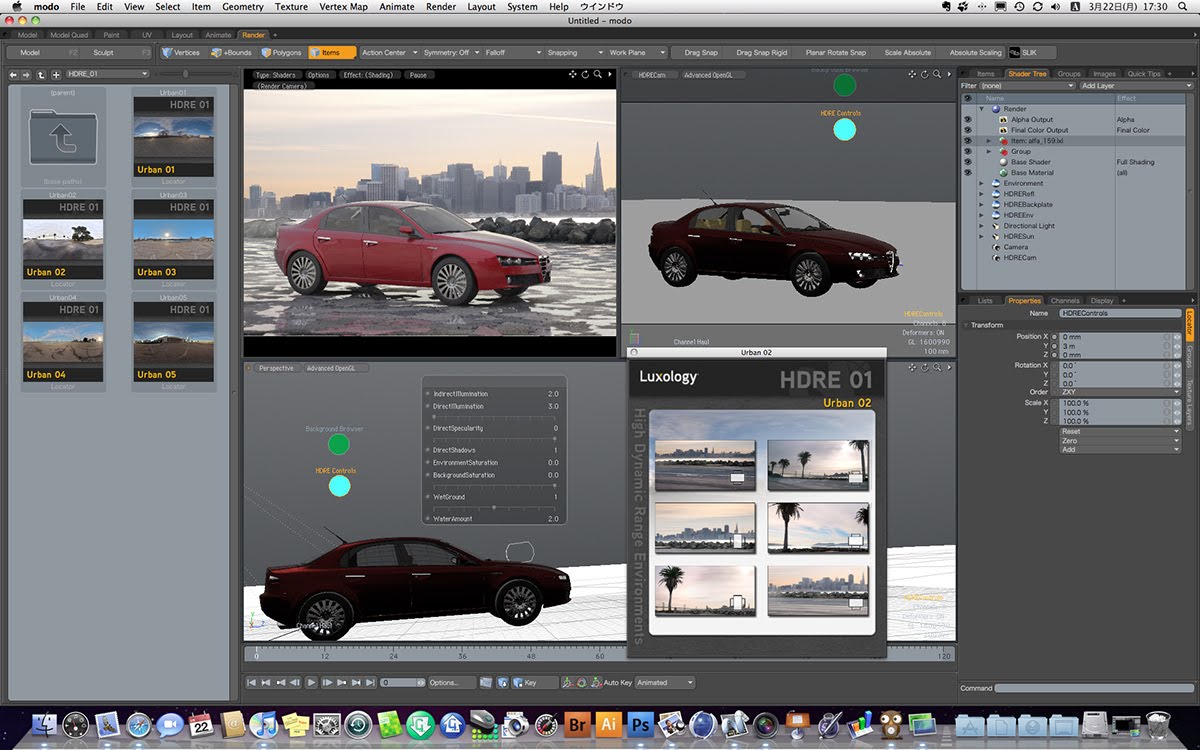Click the Options... button in timeline bar

point(452,682)
